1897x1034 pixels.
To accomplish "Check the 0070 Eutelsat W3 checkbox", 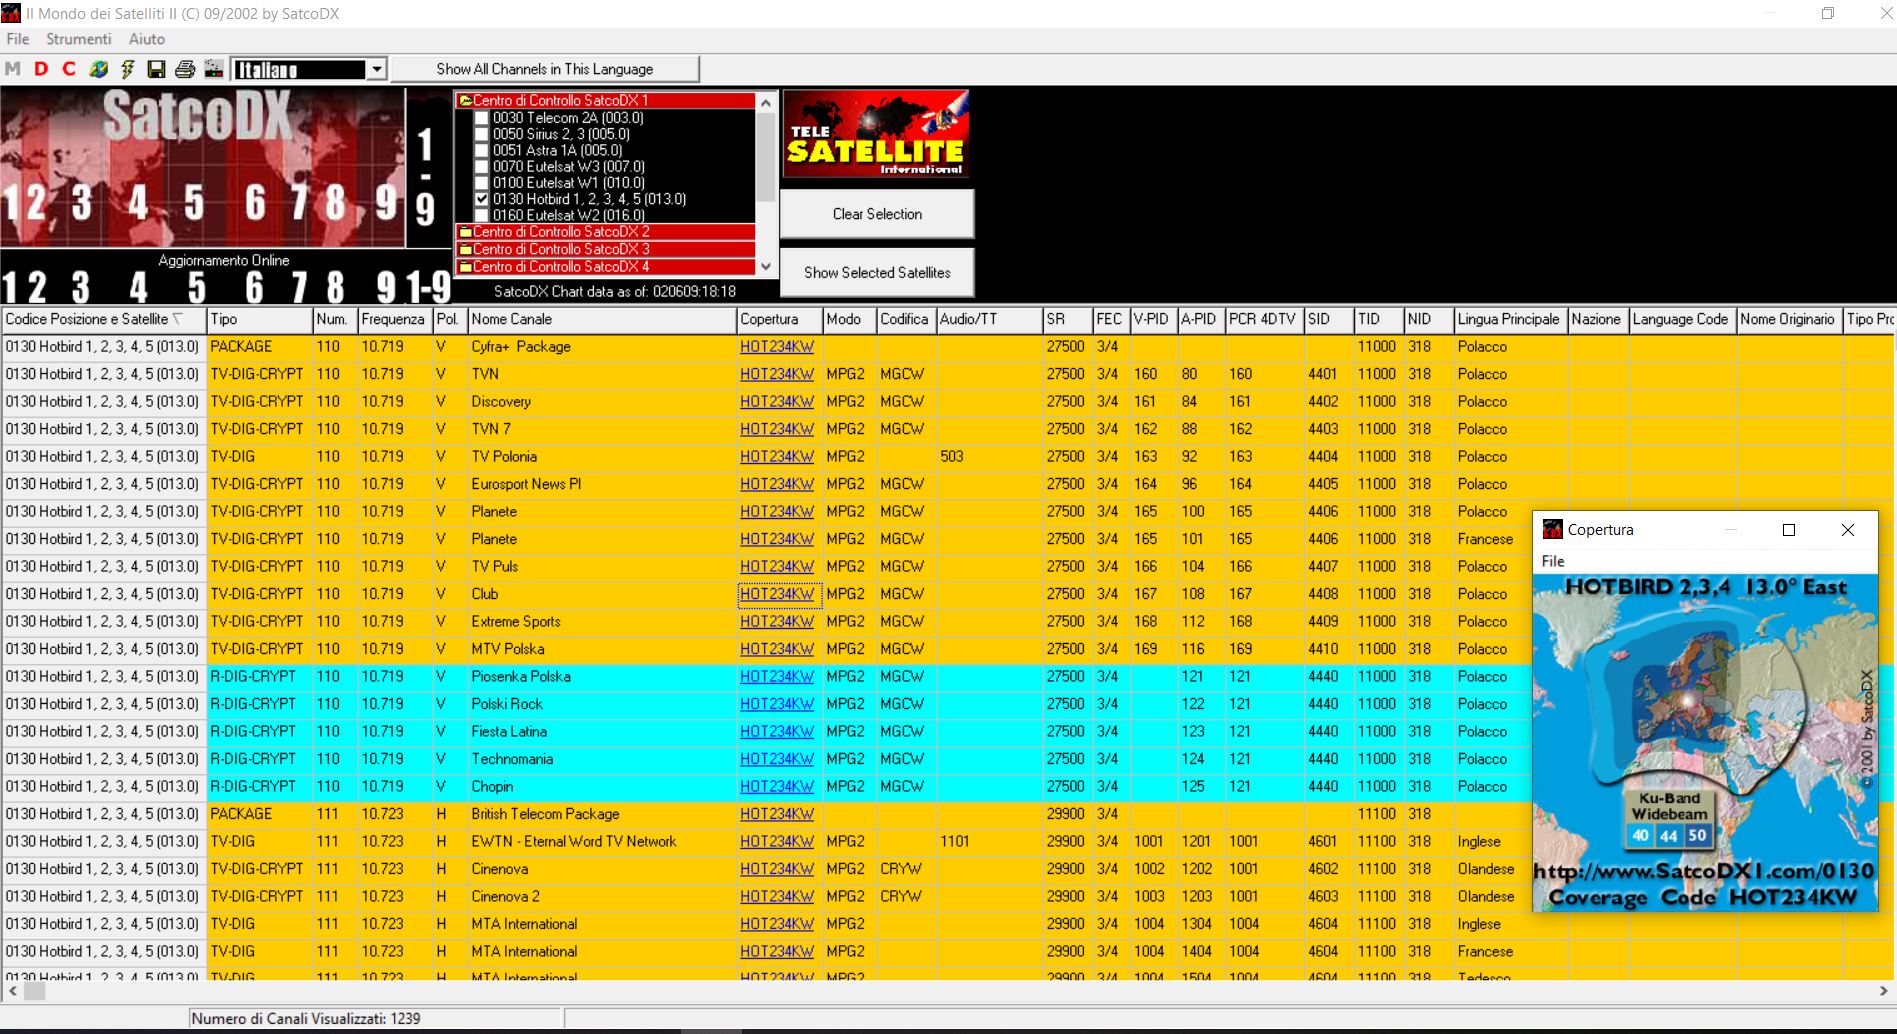I will pyautogui.click(x=482, y=167).
